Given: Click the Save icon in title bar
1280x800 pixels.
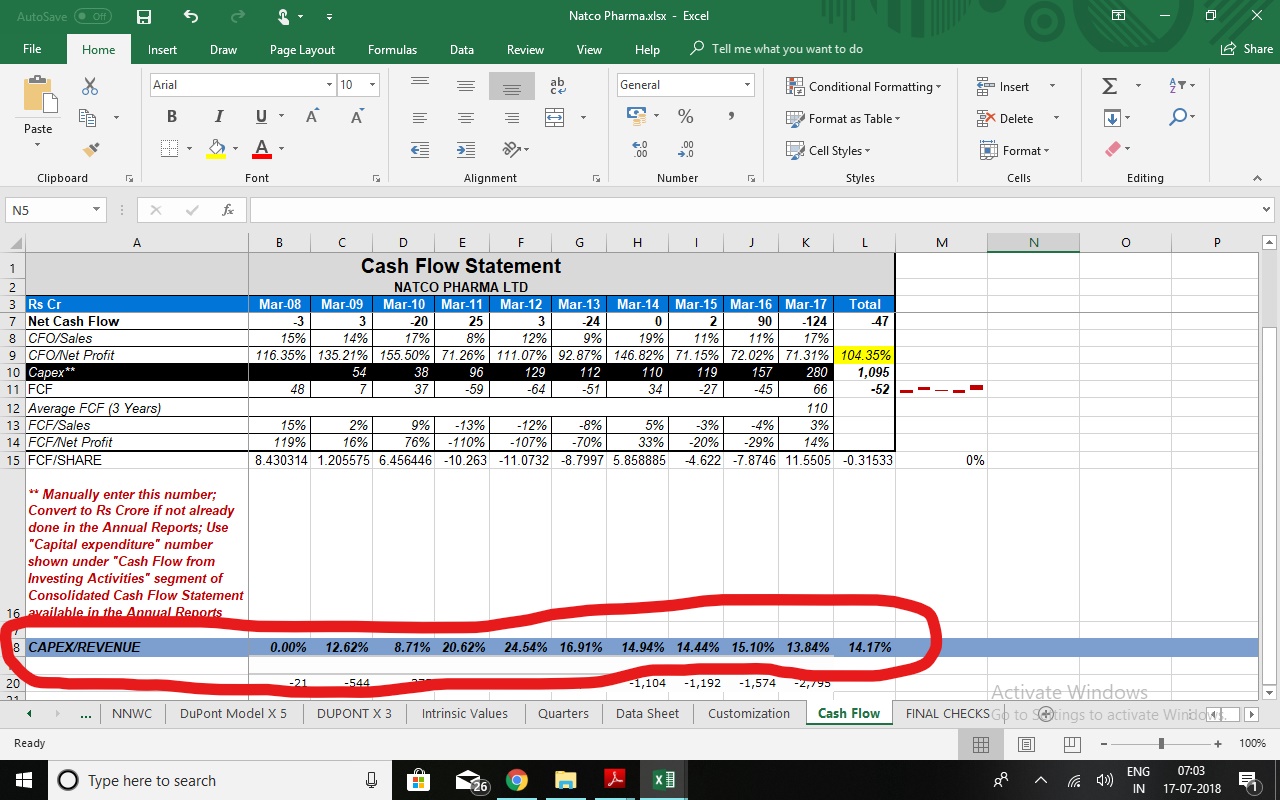Looking at the screenshot, I should 144,17.
